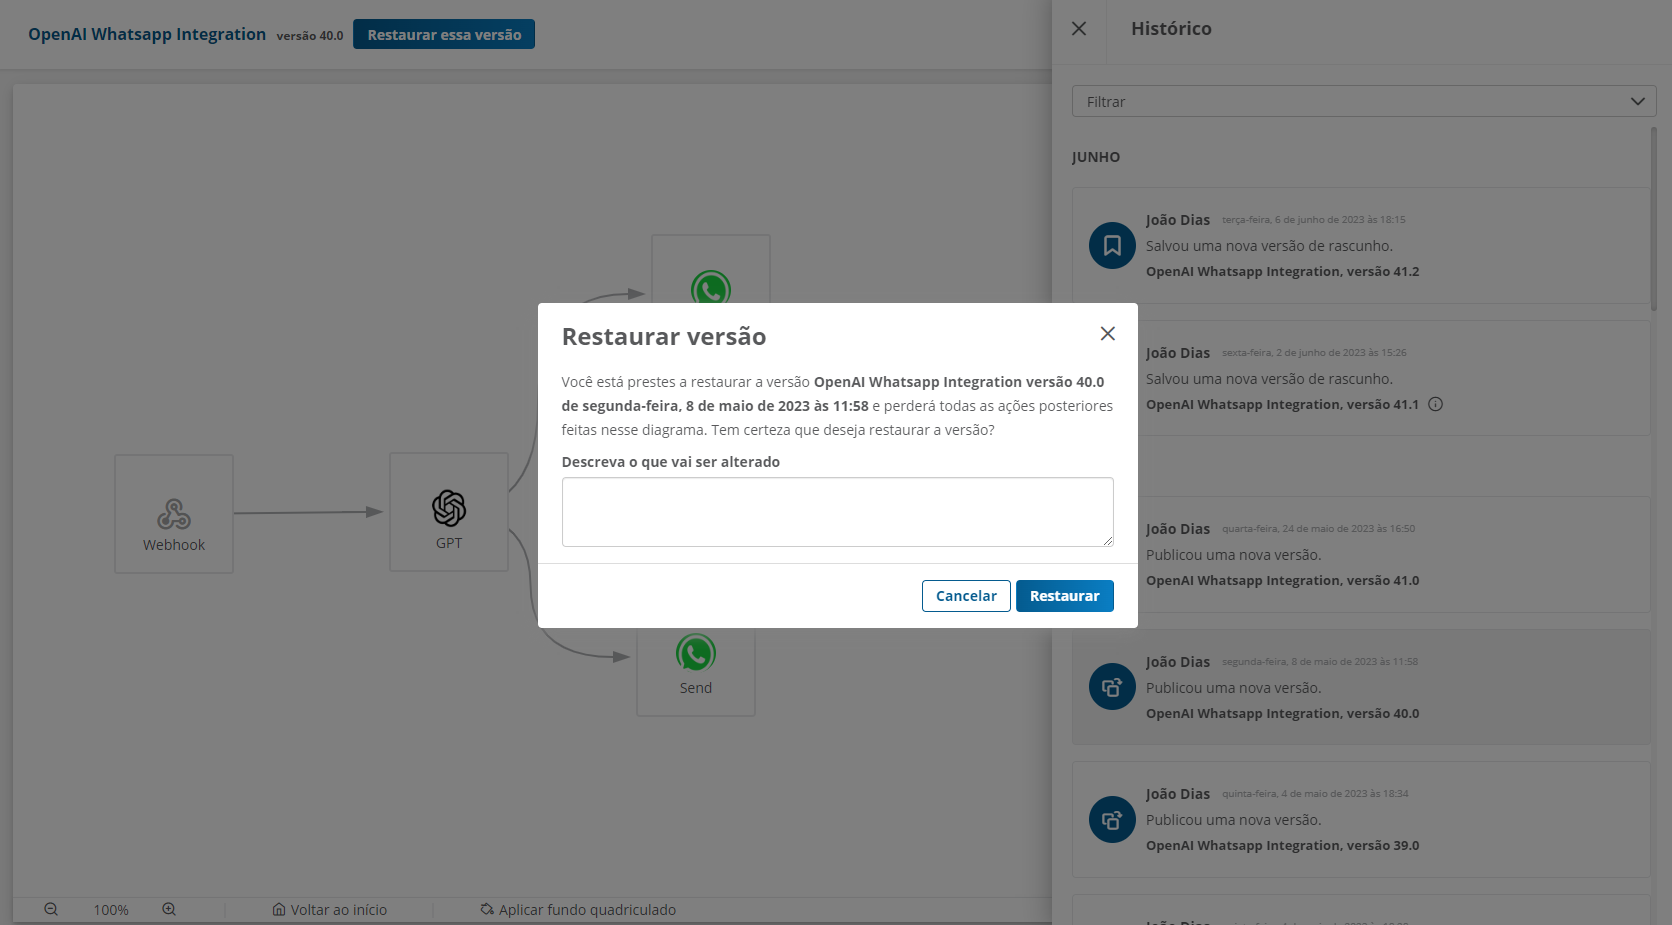Screen dimensions: 1672x925
Task: Open history entry versão 41.2
Action: click(1361, 245)
